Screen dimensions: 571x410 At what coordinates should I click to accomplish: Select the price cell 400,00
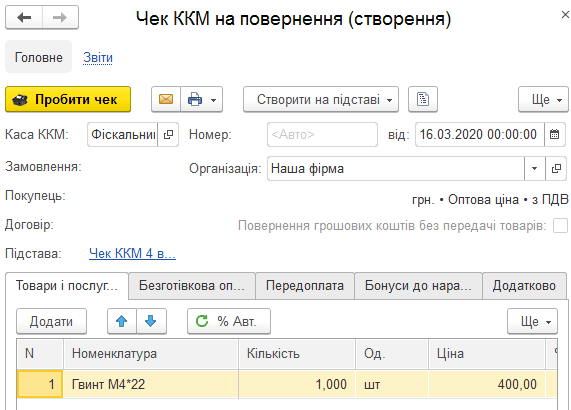(x=487, y=384)
